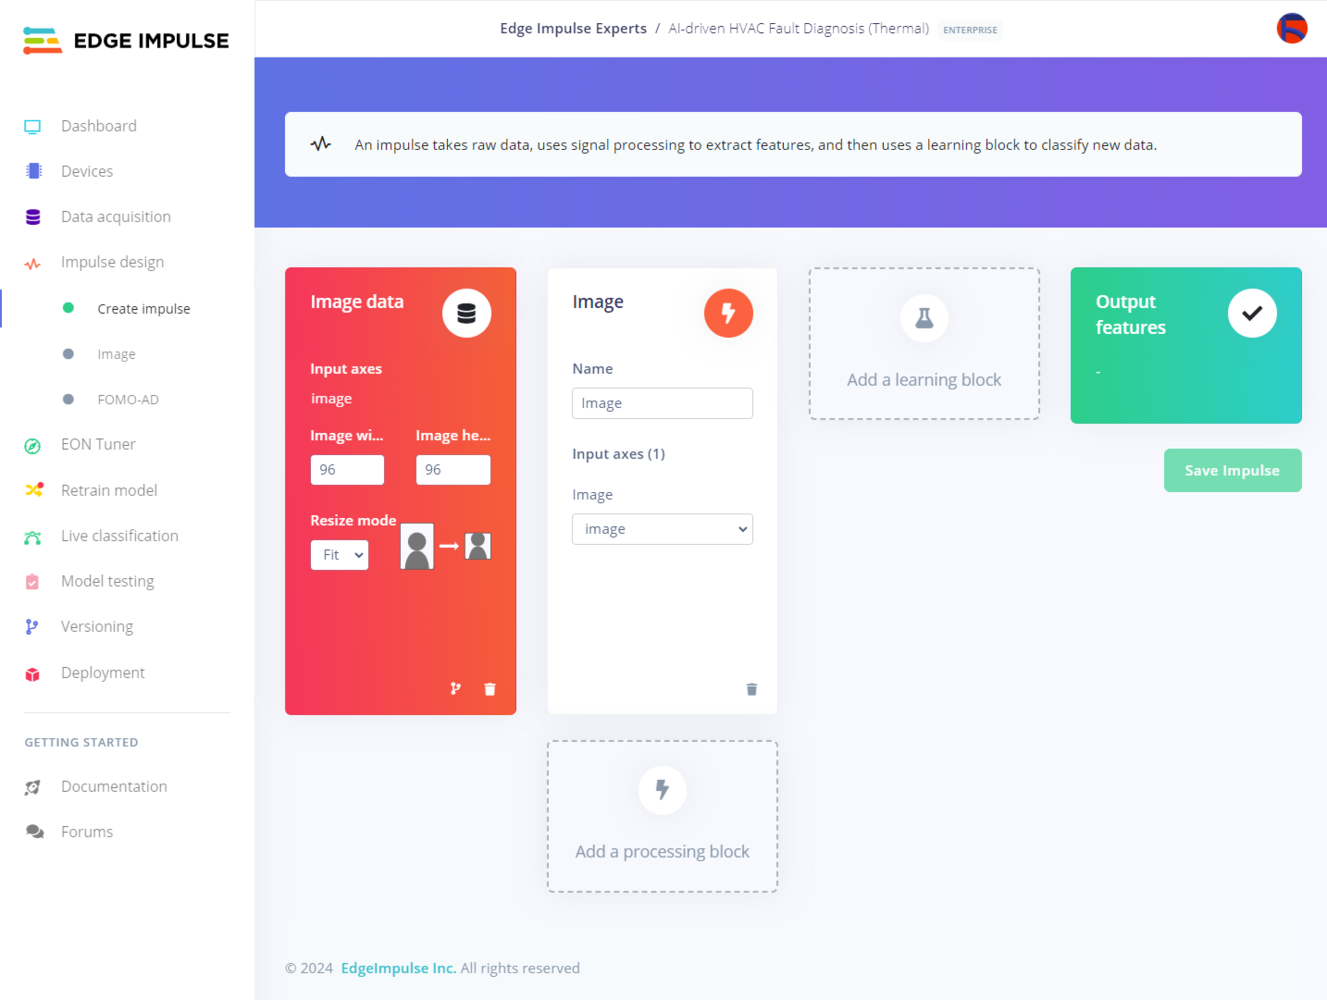The width and height of the screenshot is (1327, 1000).
Task: Click the Image block lightning icon
Action: click(728, 313)
